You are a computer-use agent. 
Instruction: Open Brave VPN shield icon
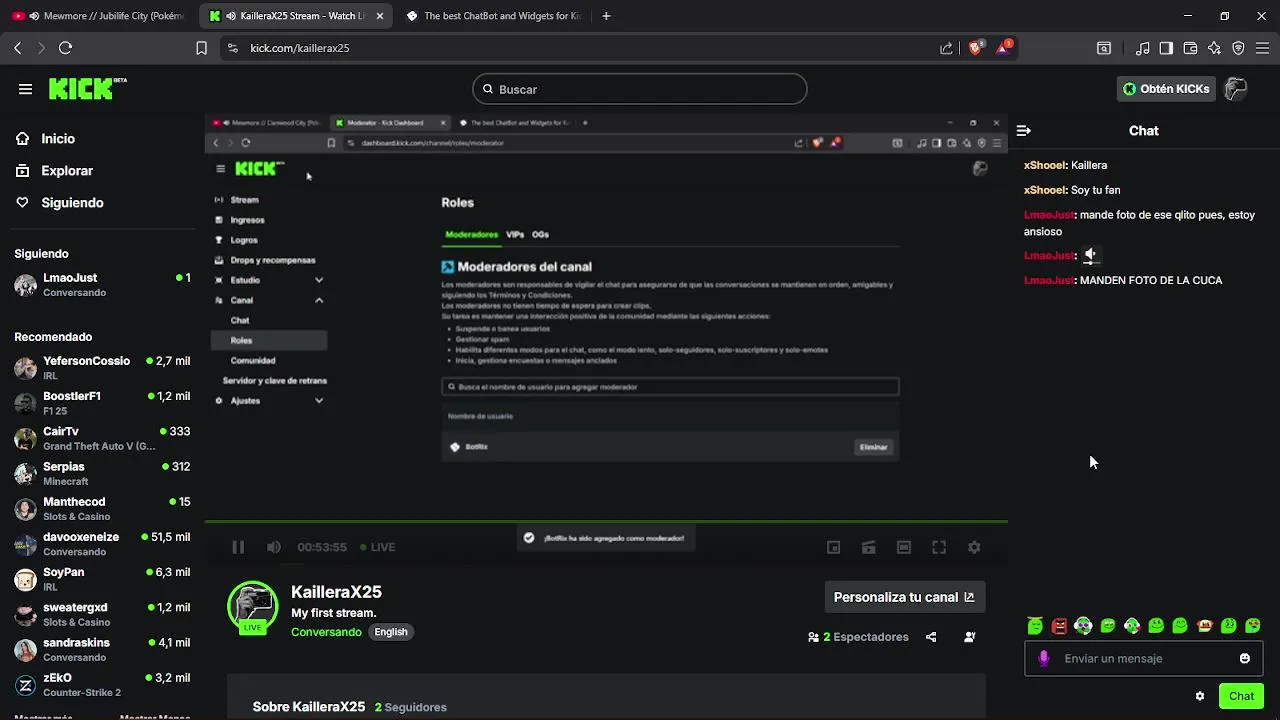point(1238,48)
